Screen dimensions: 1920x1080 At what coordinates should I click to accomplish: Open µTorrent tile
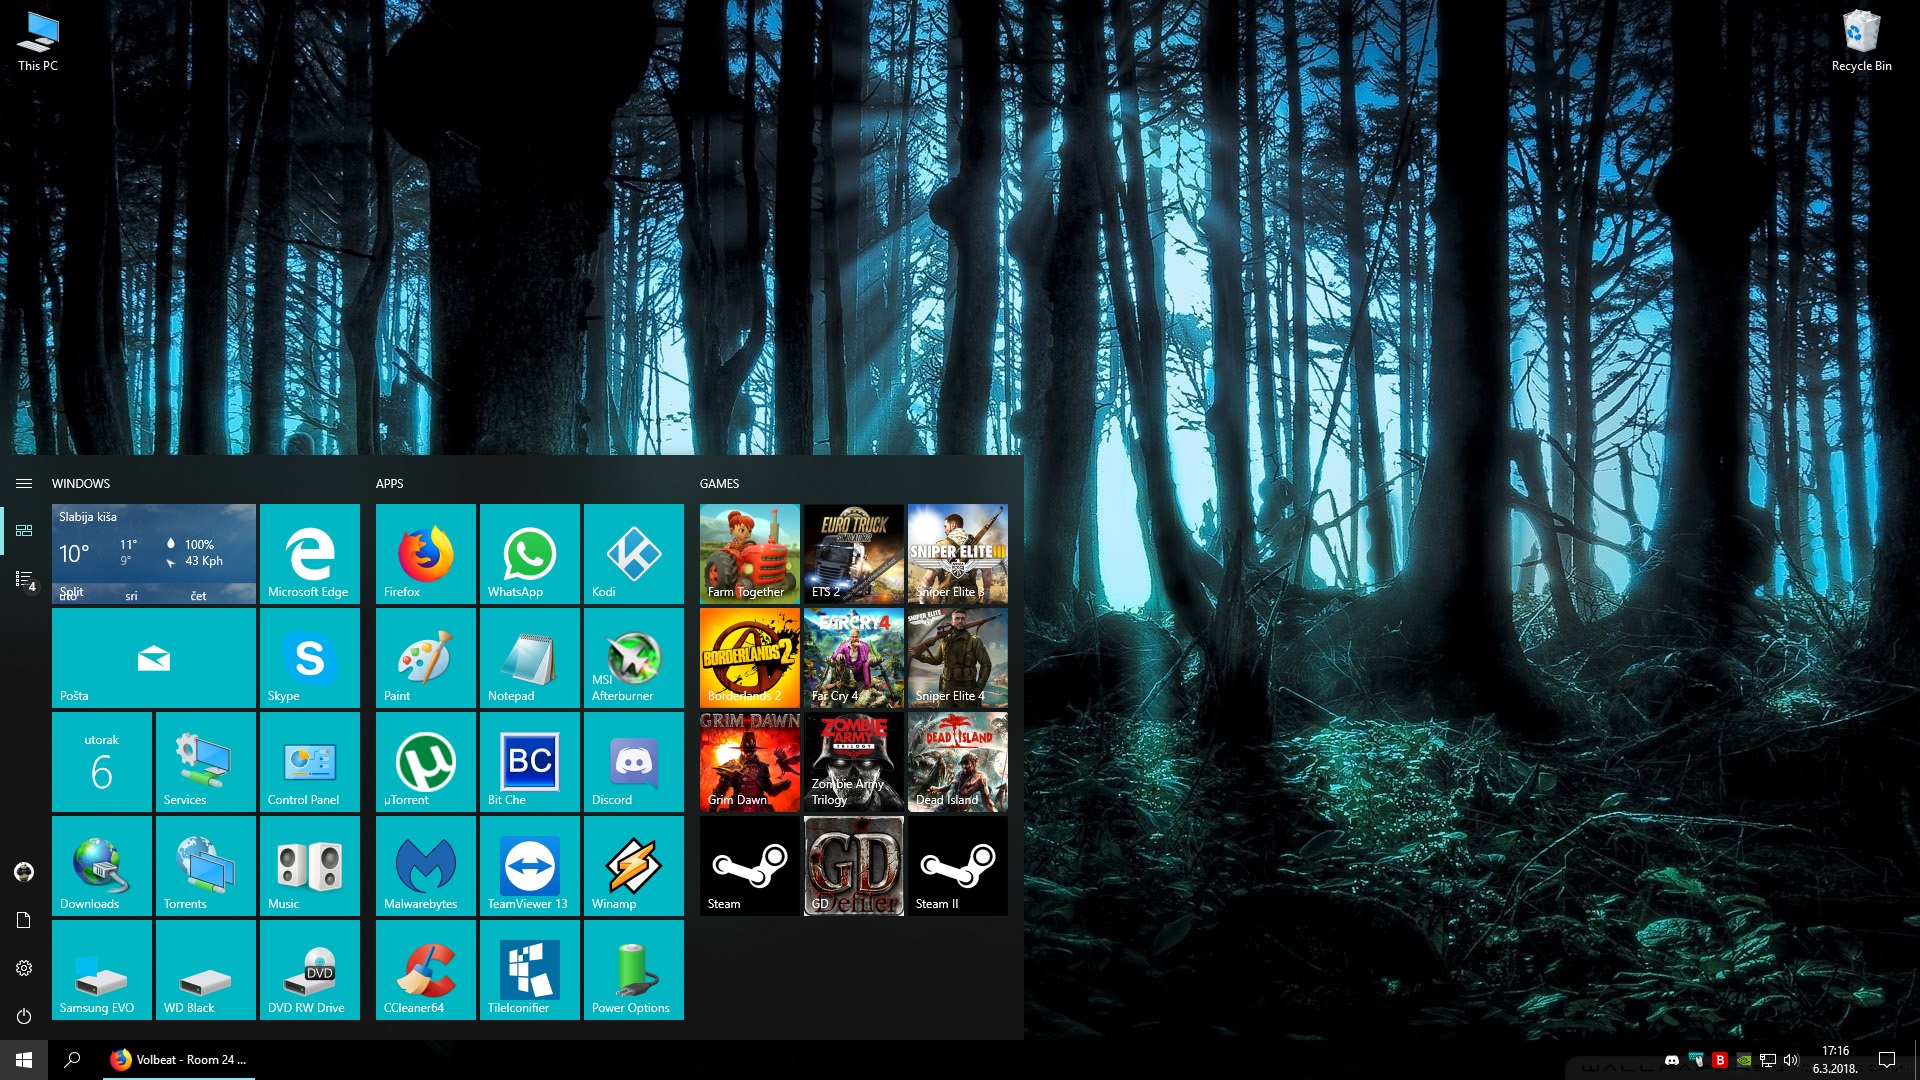(x=425, y=762)
